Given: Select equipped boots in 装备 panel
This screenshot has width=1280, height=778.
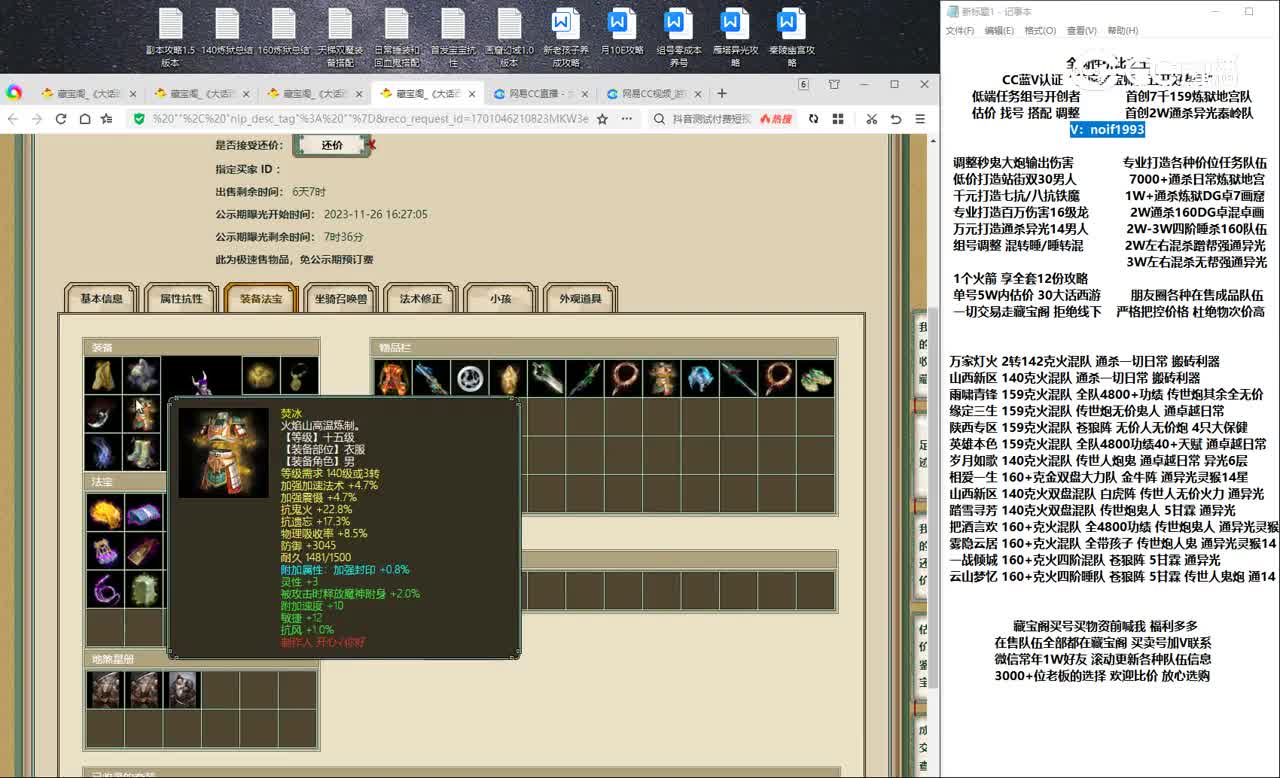Looking at the screenshot, I should click(x=142, y=451).
